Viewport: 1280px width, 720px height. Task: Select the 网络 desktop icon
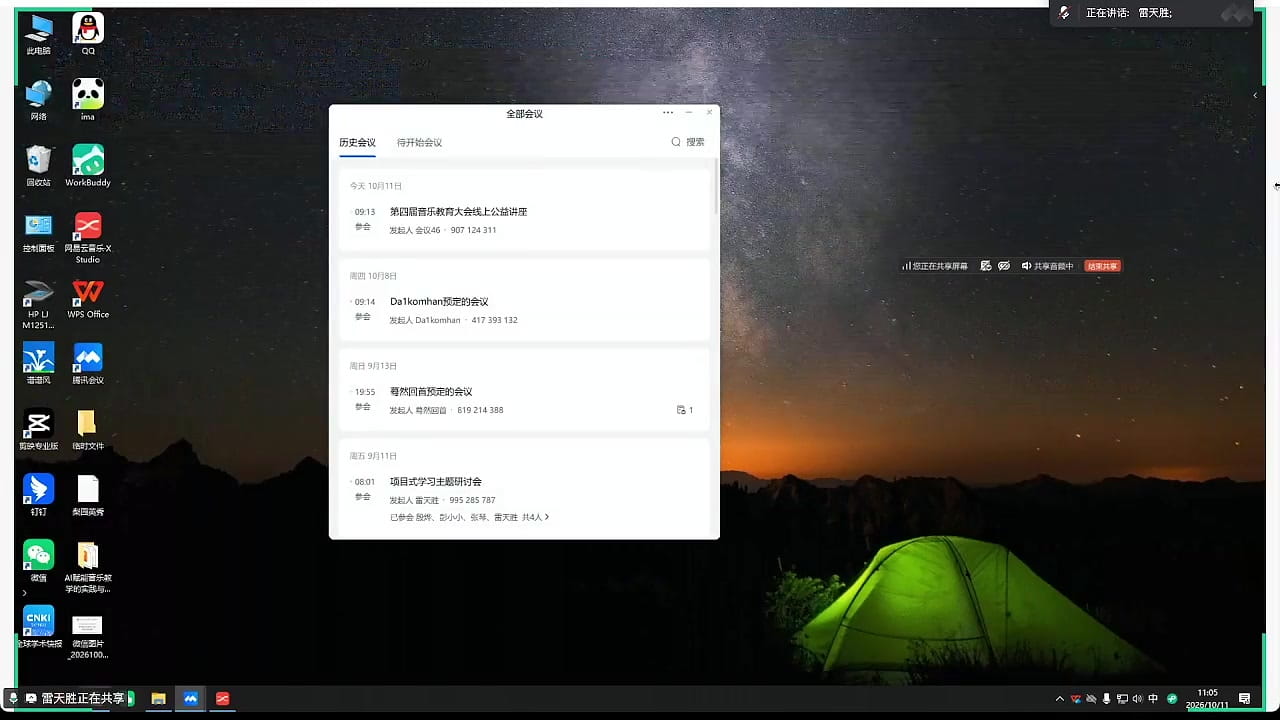point(38,100)
